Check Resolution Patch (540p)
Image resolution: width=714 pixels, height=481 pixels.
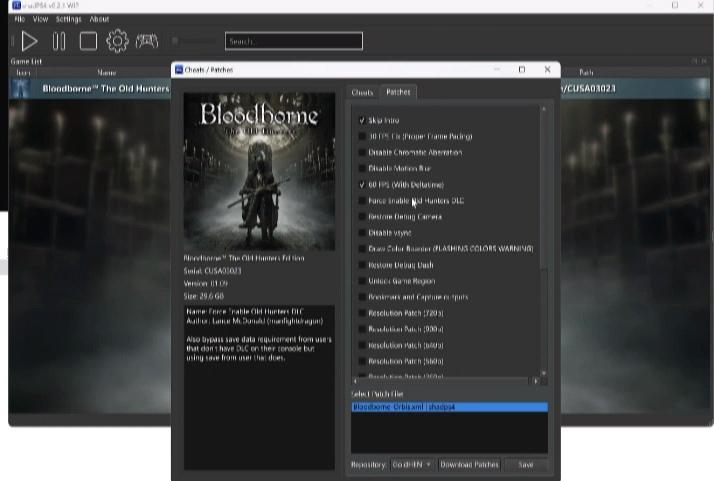362,345
